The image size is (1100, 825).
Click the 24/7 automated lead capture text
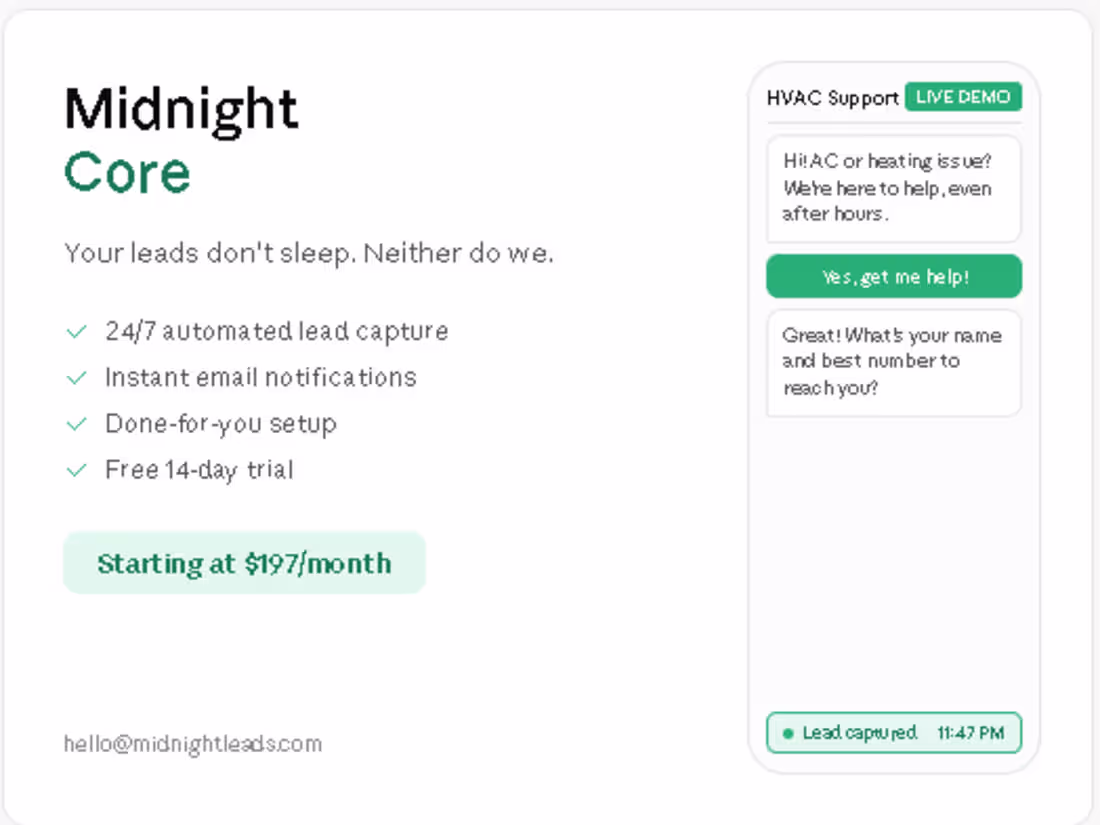point(276,331)
